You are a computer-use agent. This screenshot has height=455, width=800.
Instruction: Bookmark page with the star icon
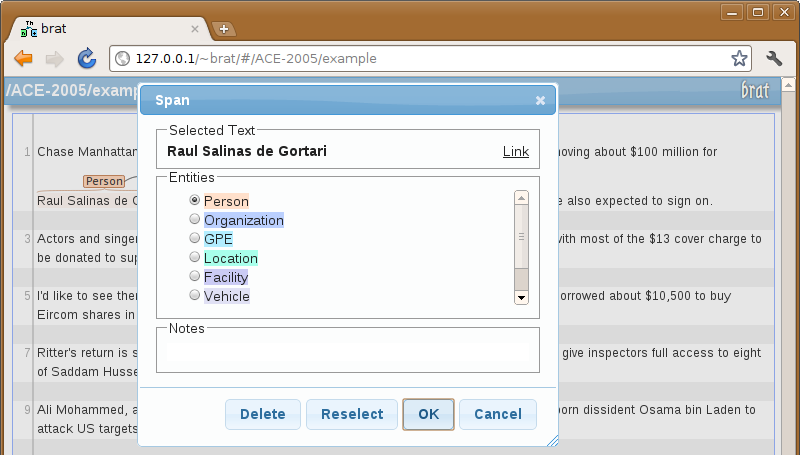pos(739,58)
